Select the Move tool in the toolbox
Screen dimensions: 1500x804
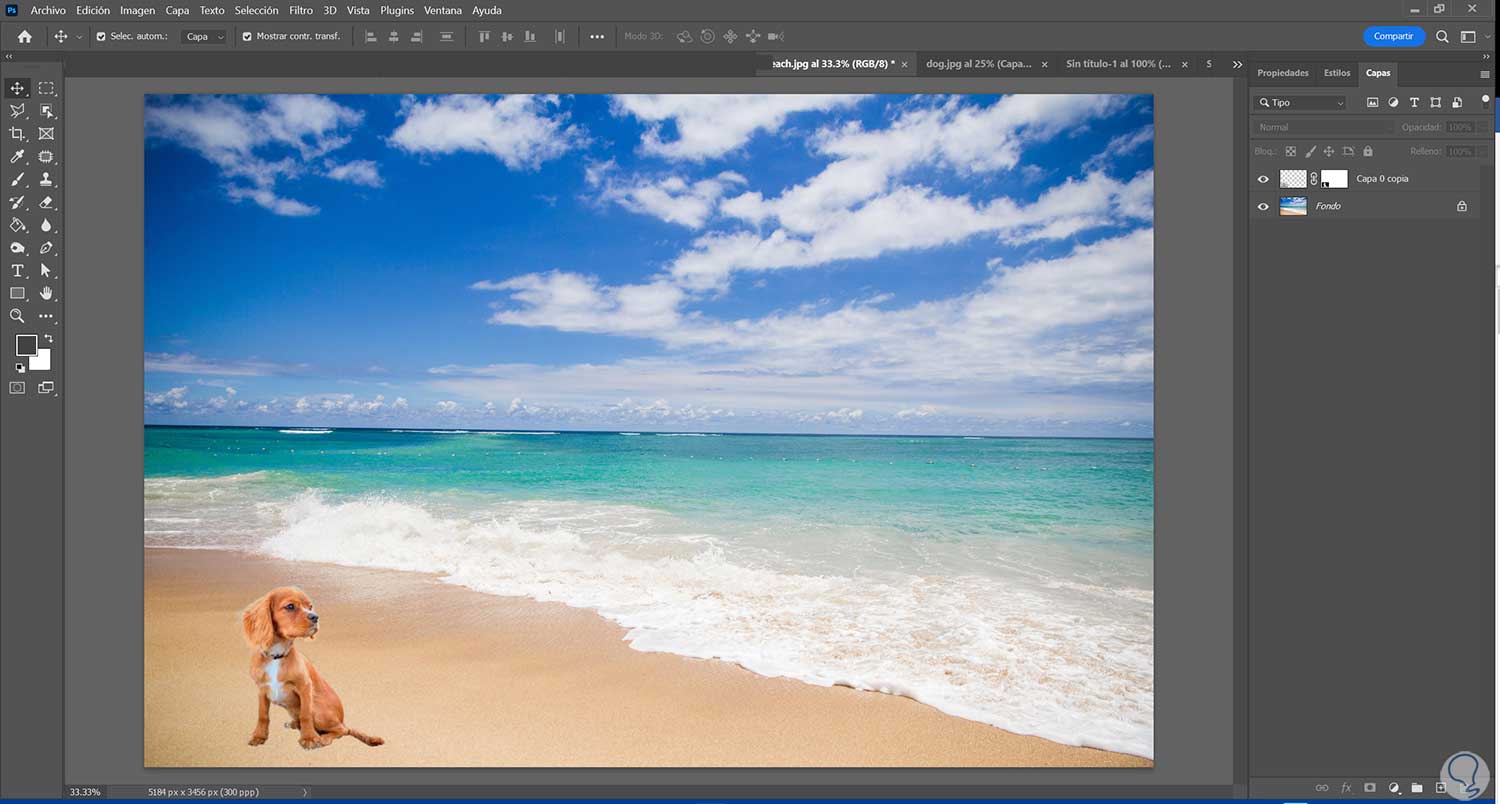coord(17,88)
